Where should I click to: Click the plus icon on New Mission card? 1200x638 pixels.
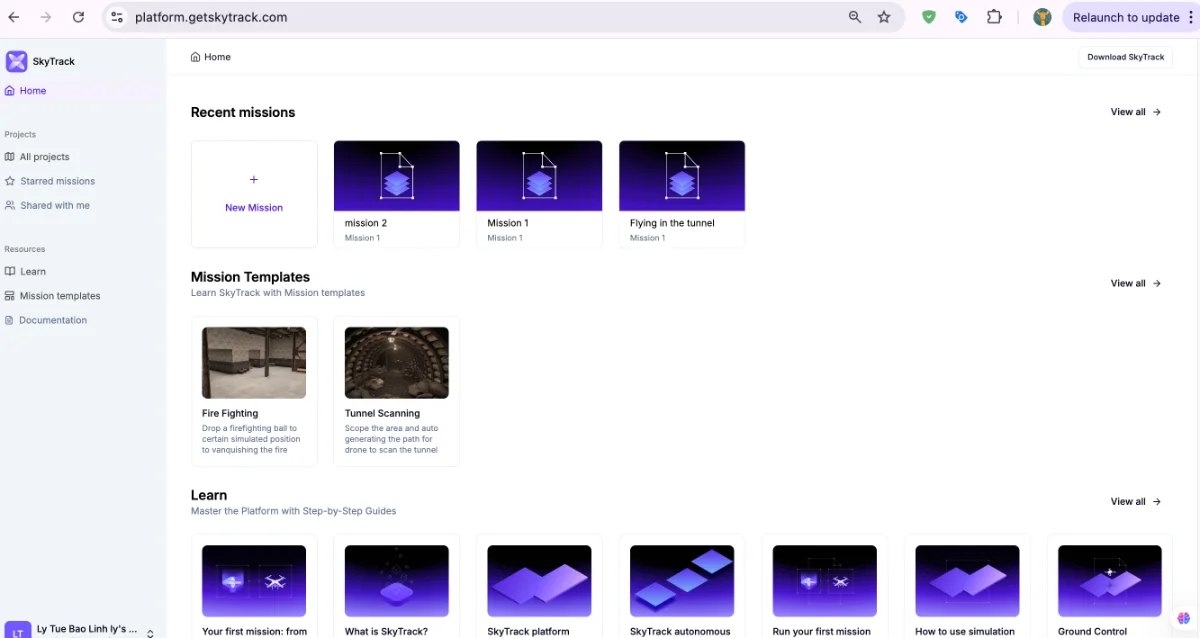coord(254,180)
